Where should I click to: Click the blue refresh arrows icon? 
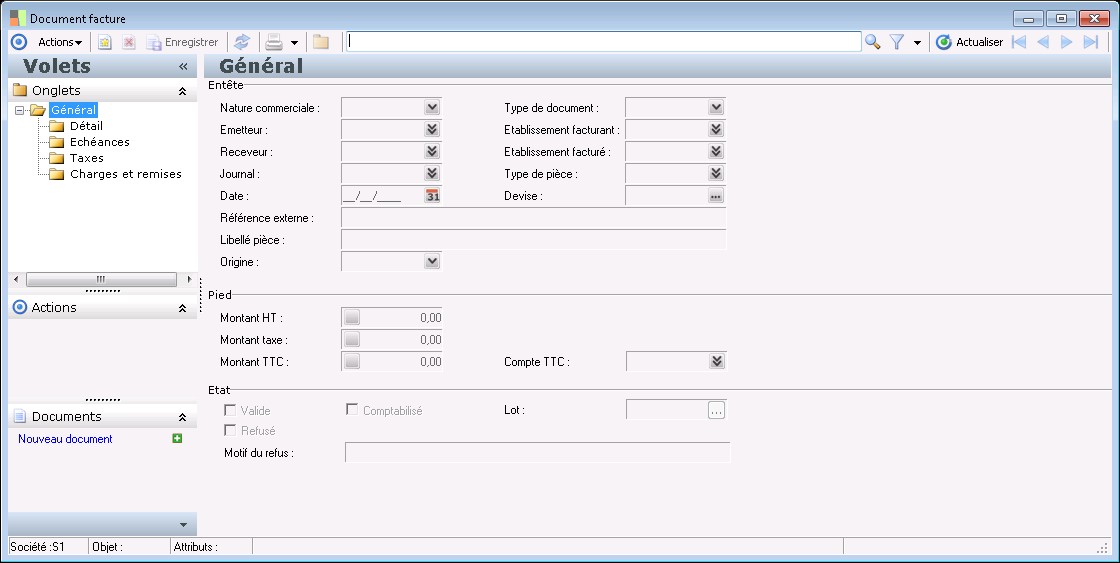242,42
